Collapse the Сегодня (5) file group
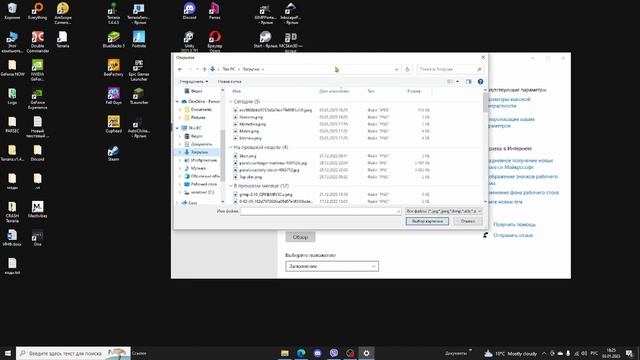The image size is (640, 360). (231, 101)
